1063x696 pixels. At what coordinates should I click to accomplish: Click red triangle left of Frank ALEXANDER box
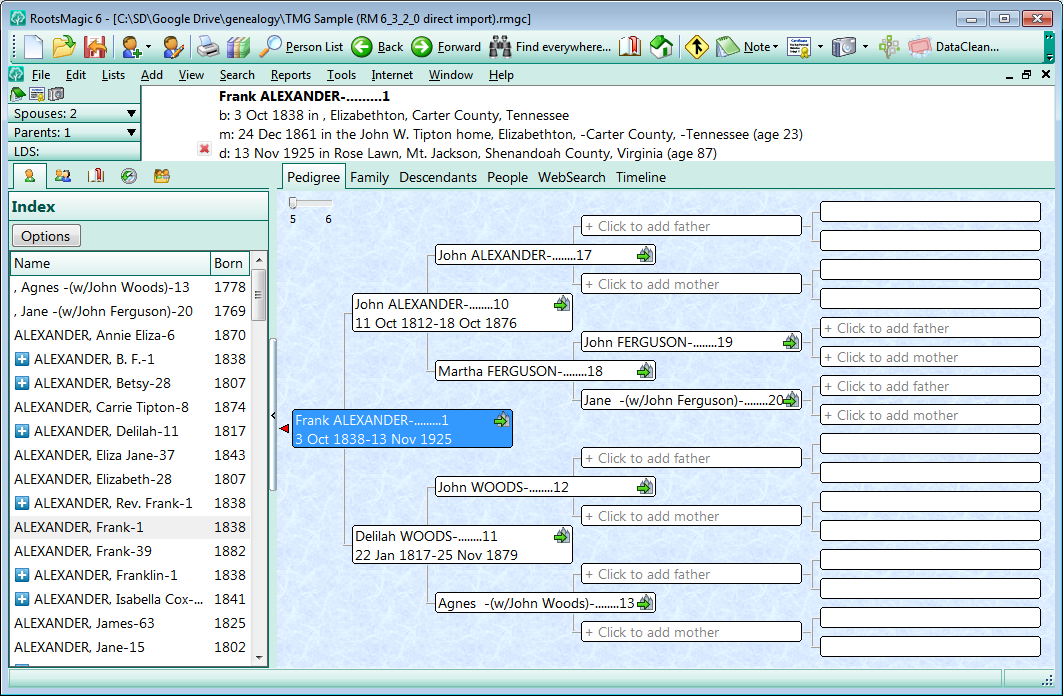285,428
